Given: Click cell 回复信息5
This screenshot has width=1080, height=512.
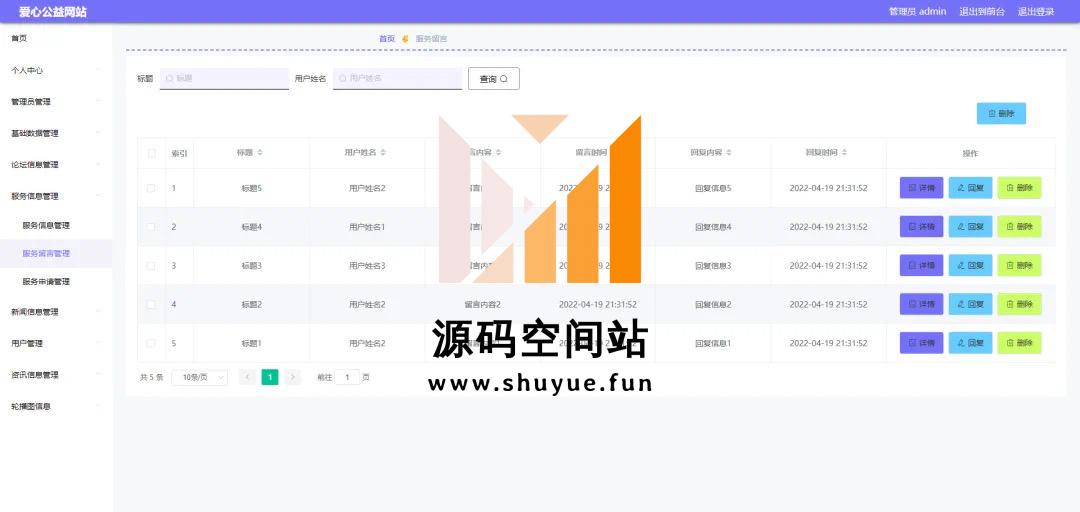Looking at the screenshot, I should [713, 188].
